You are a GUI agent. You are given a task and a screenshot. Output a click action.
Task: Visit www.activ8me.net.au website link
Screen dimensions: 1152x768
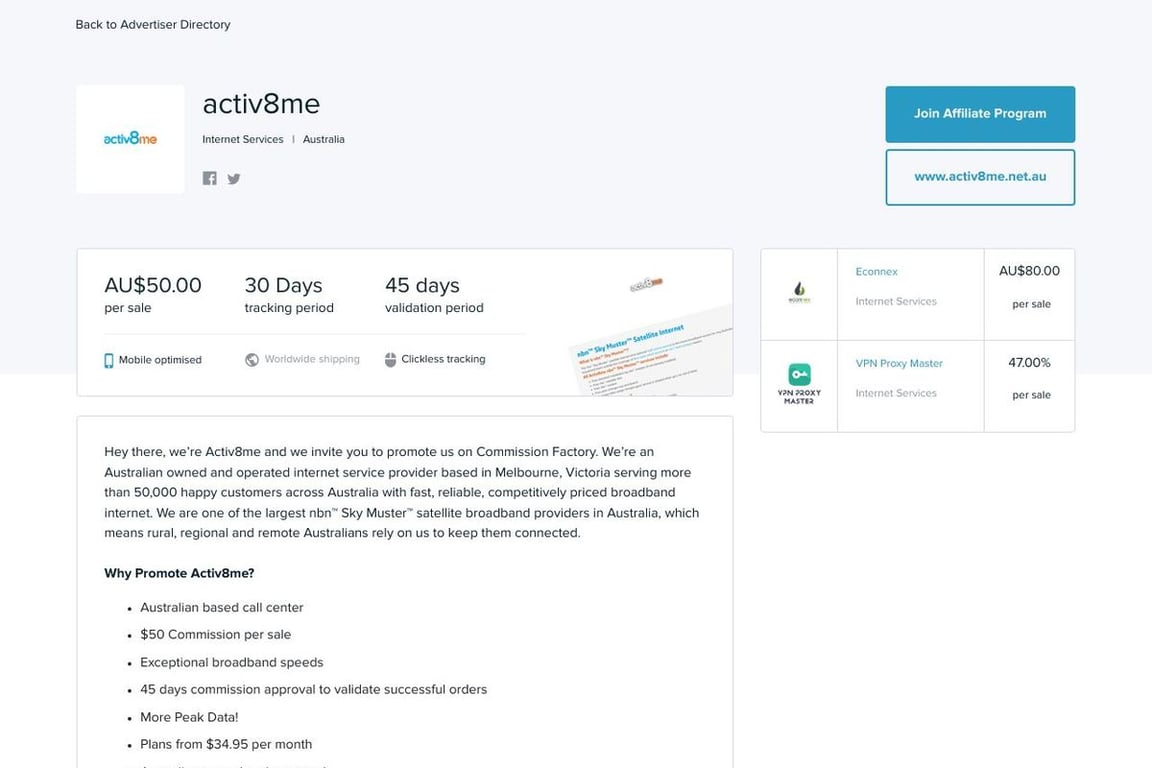(979, 176)
